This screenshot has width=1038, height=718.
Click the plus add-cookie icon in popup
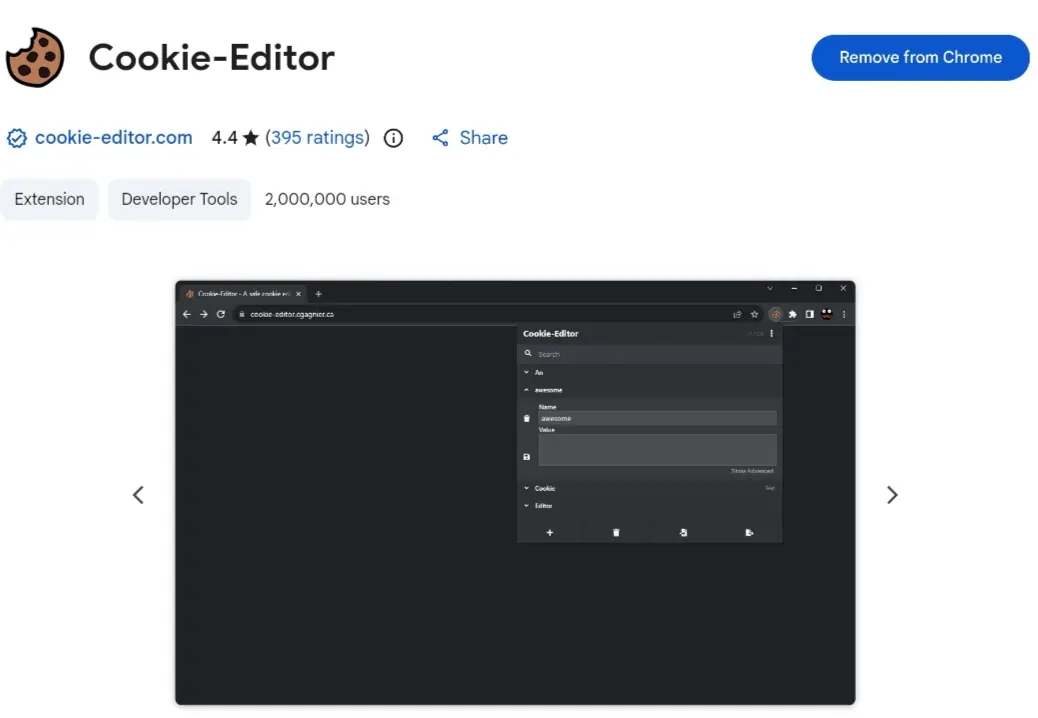(x=549, y=533)
